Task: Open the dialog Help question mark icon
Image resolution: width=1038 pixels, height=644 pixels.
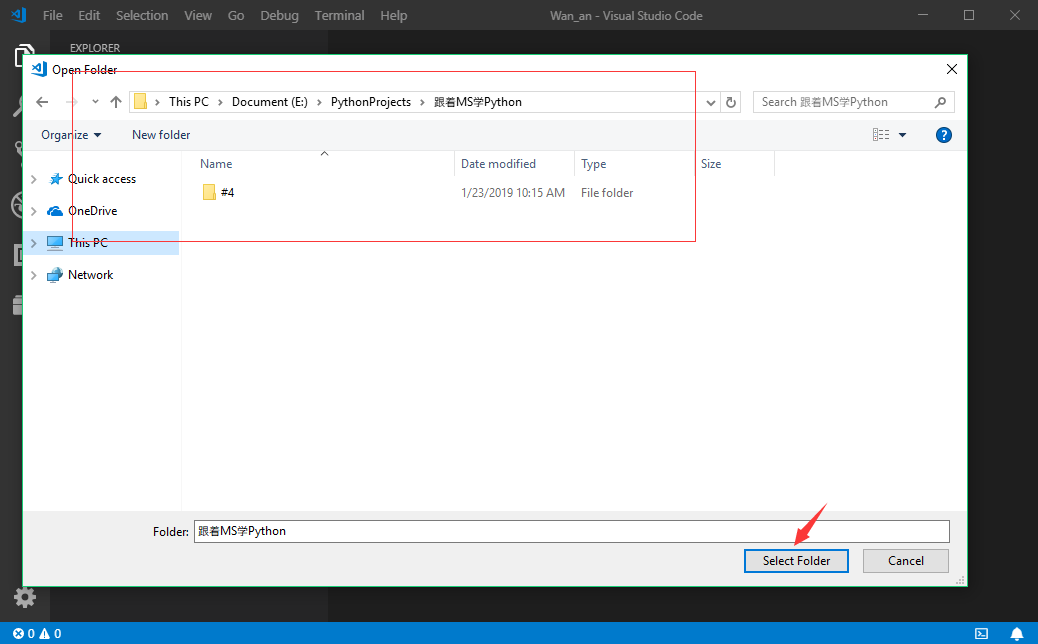Action: [942, 135]
